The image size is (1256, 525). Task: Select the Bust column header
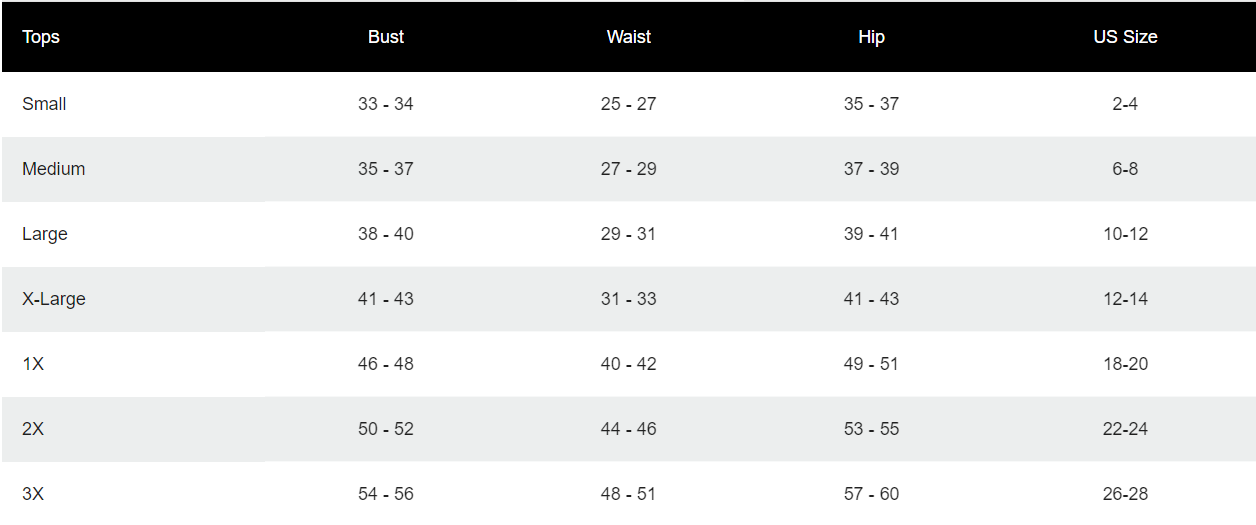pos(386,37)
